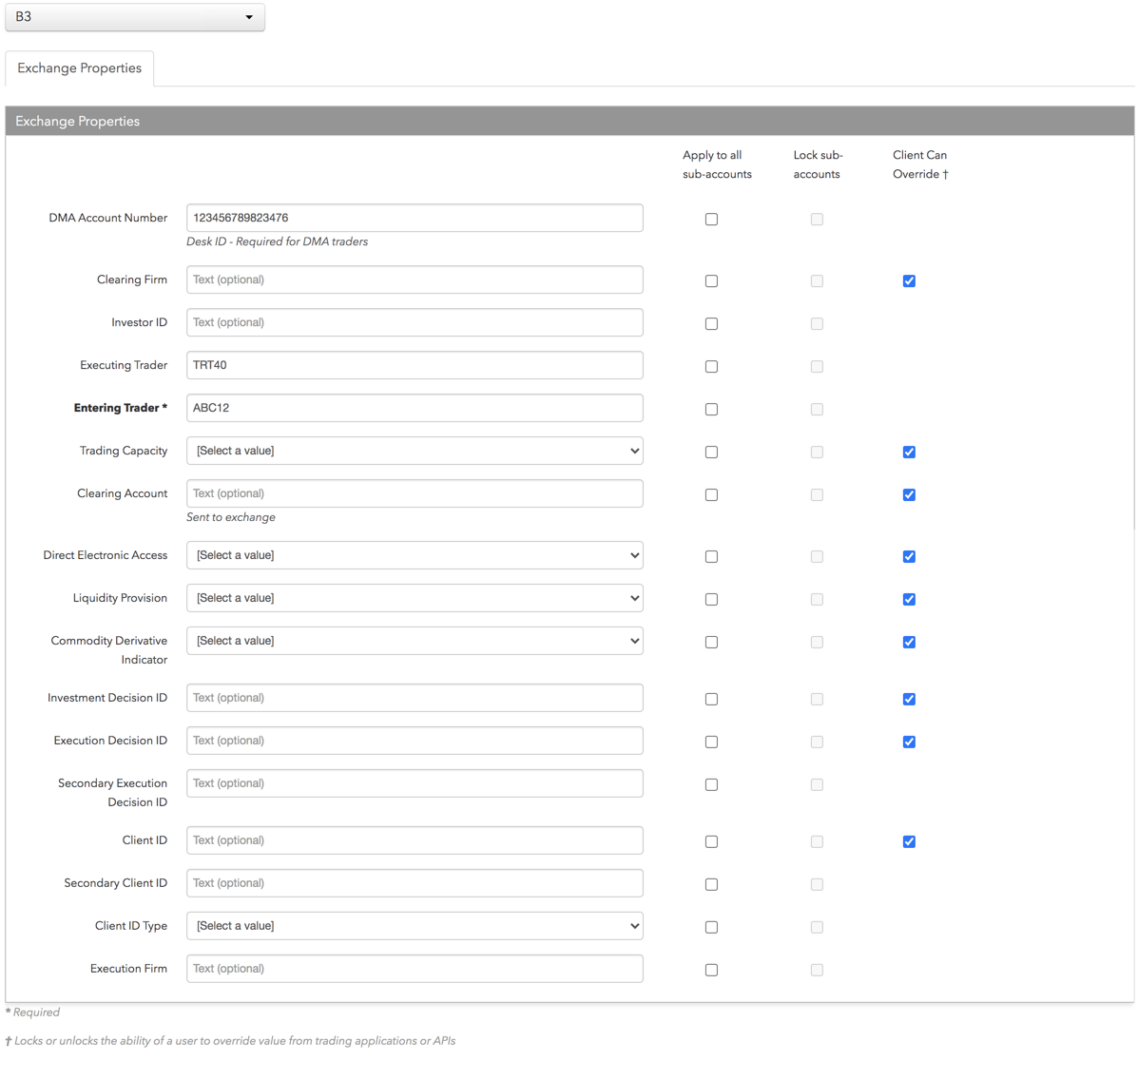Click the 'Lock sub-accounts' column header
This screenshot has height=1080, width=1138.
click(817, 165)
